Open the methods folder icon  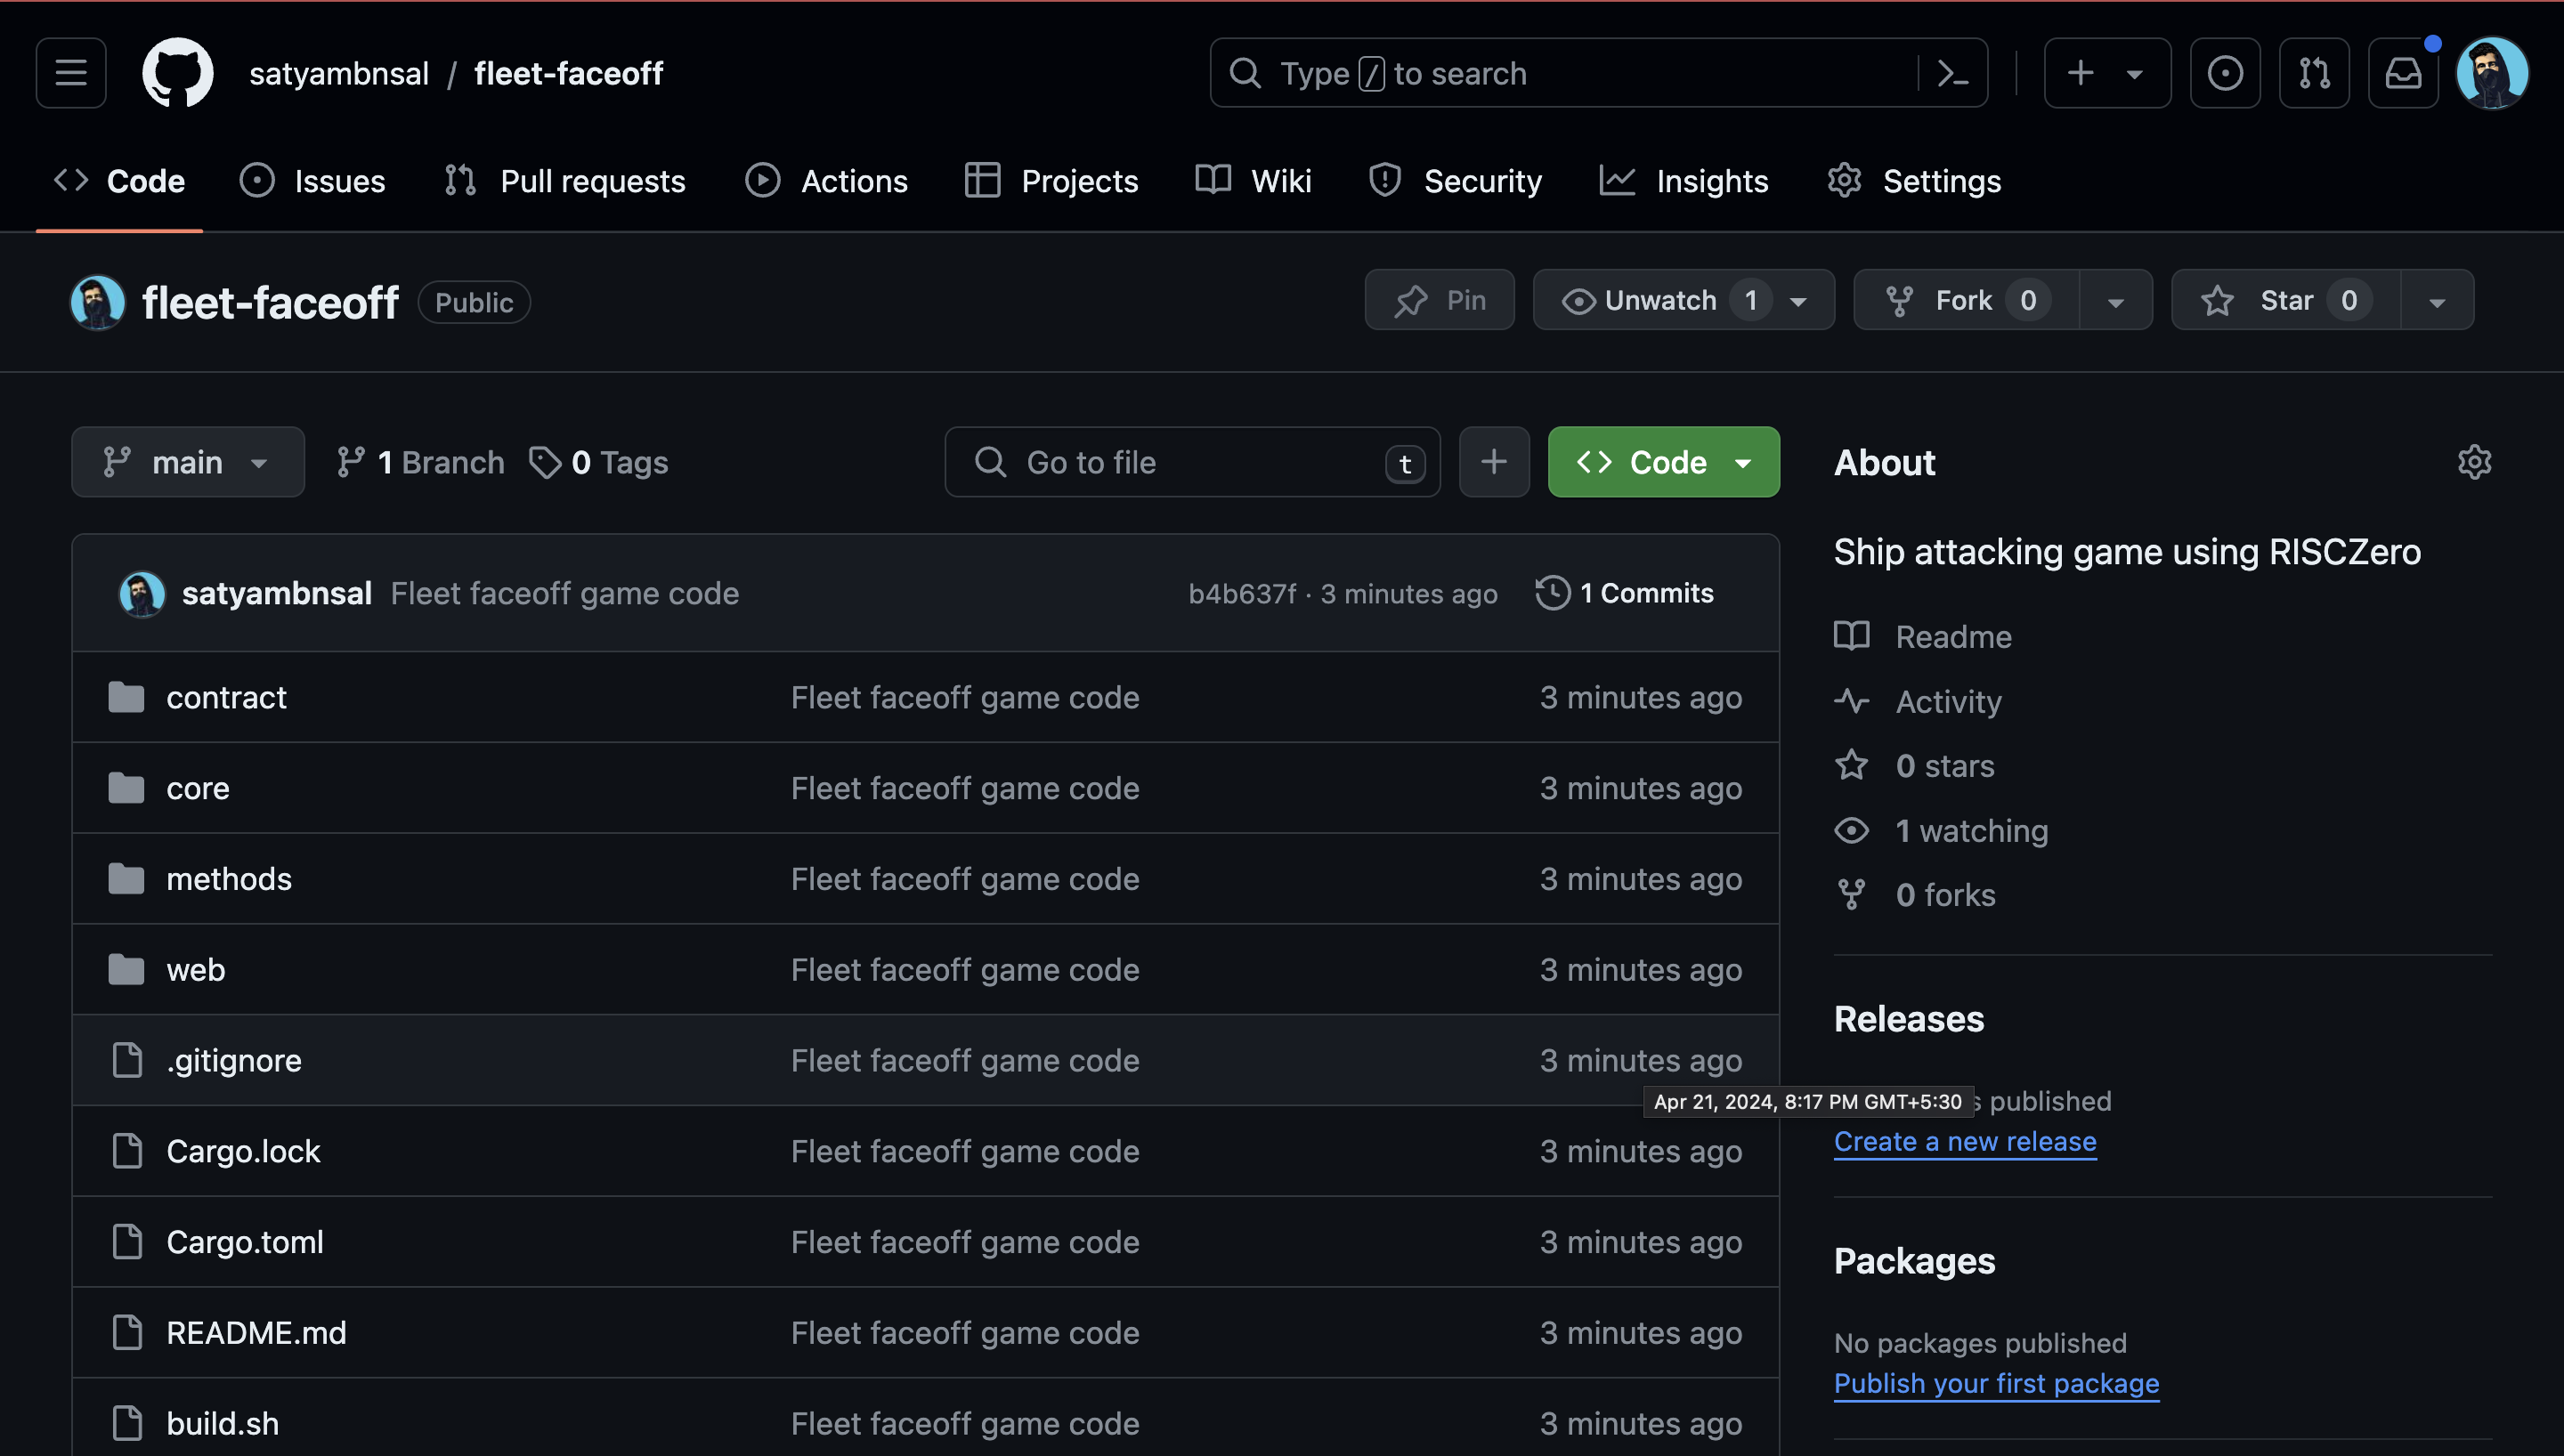[x=126, y=879]
